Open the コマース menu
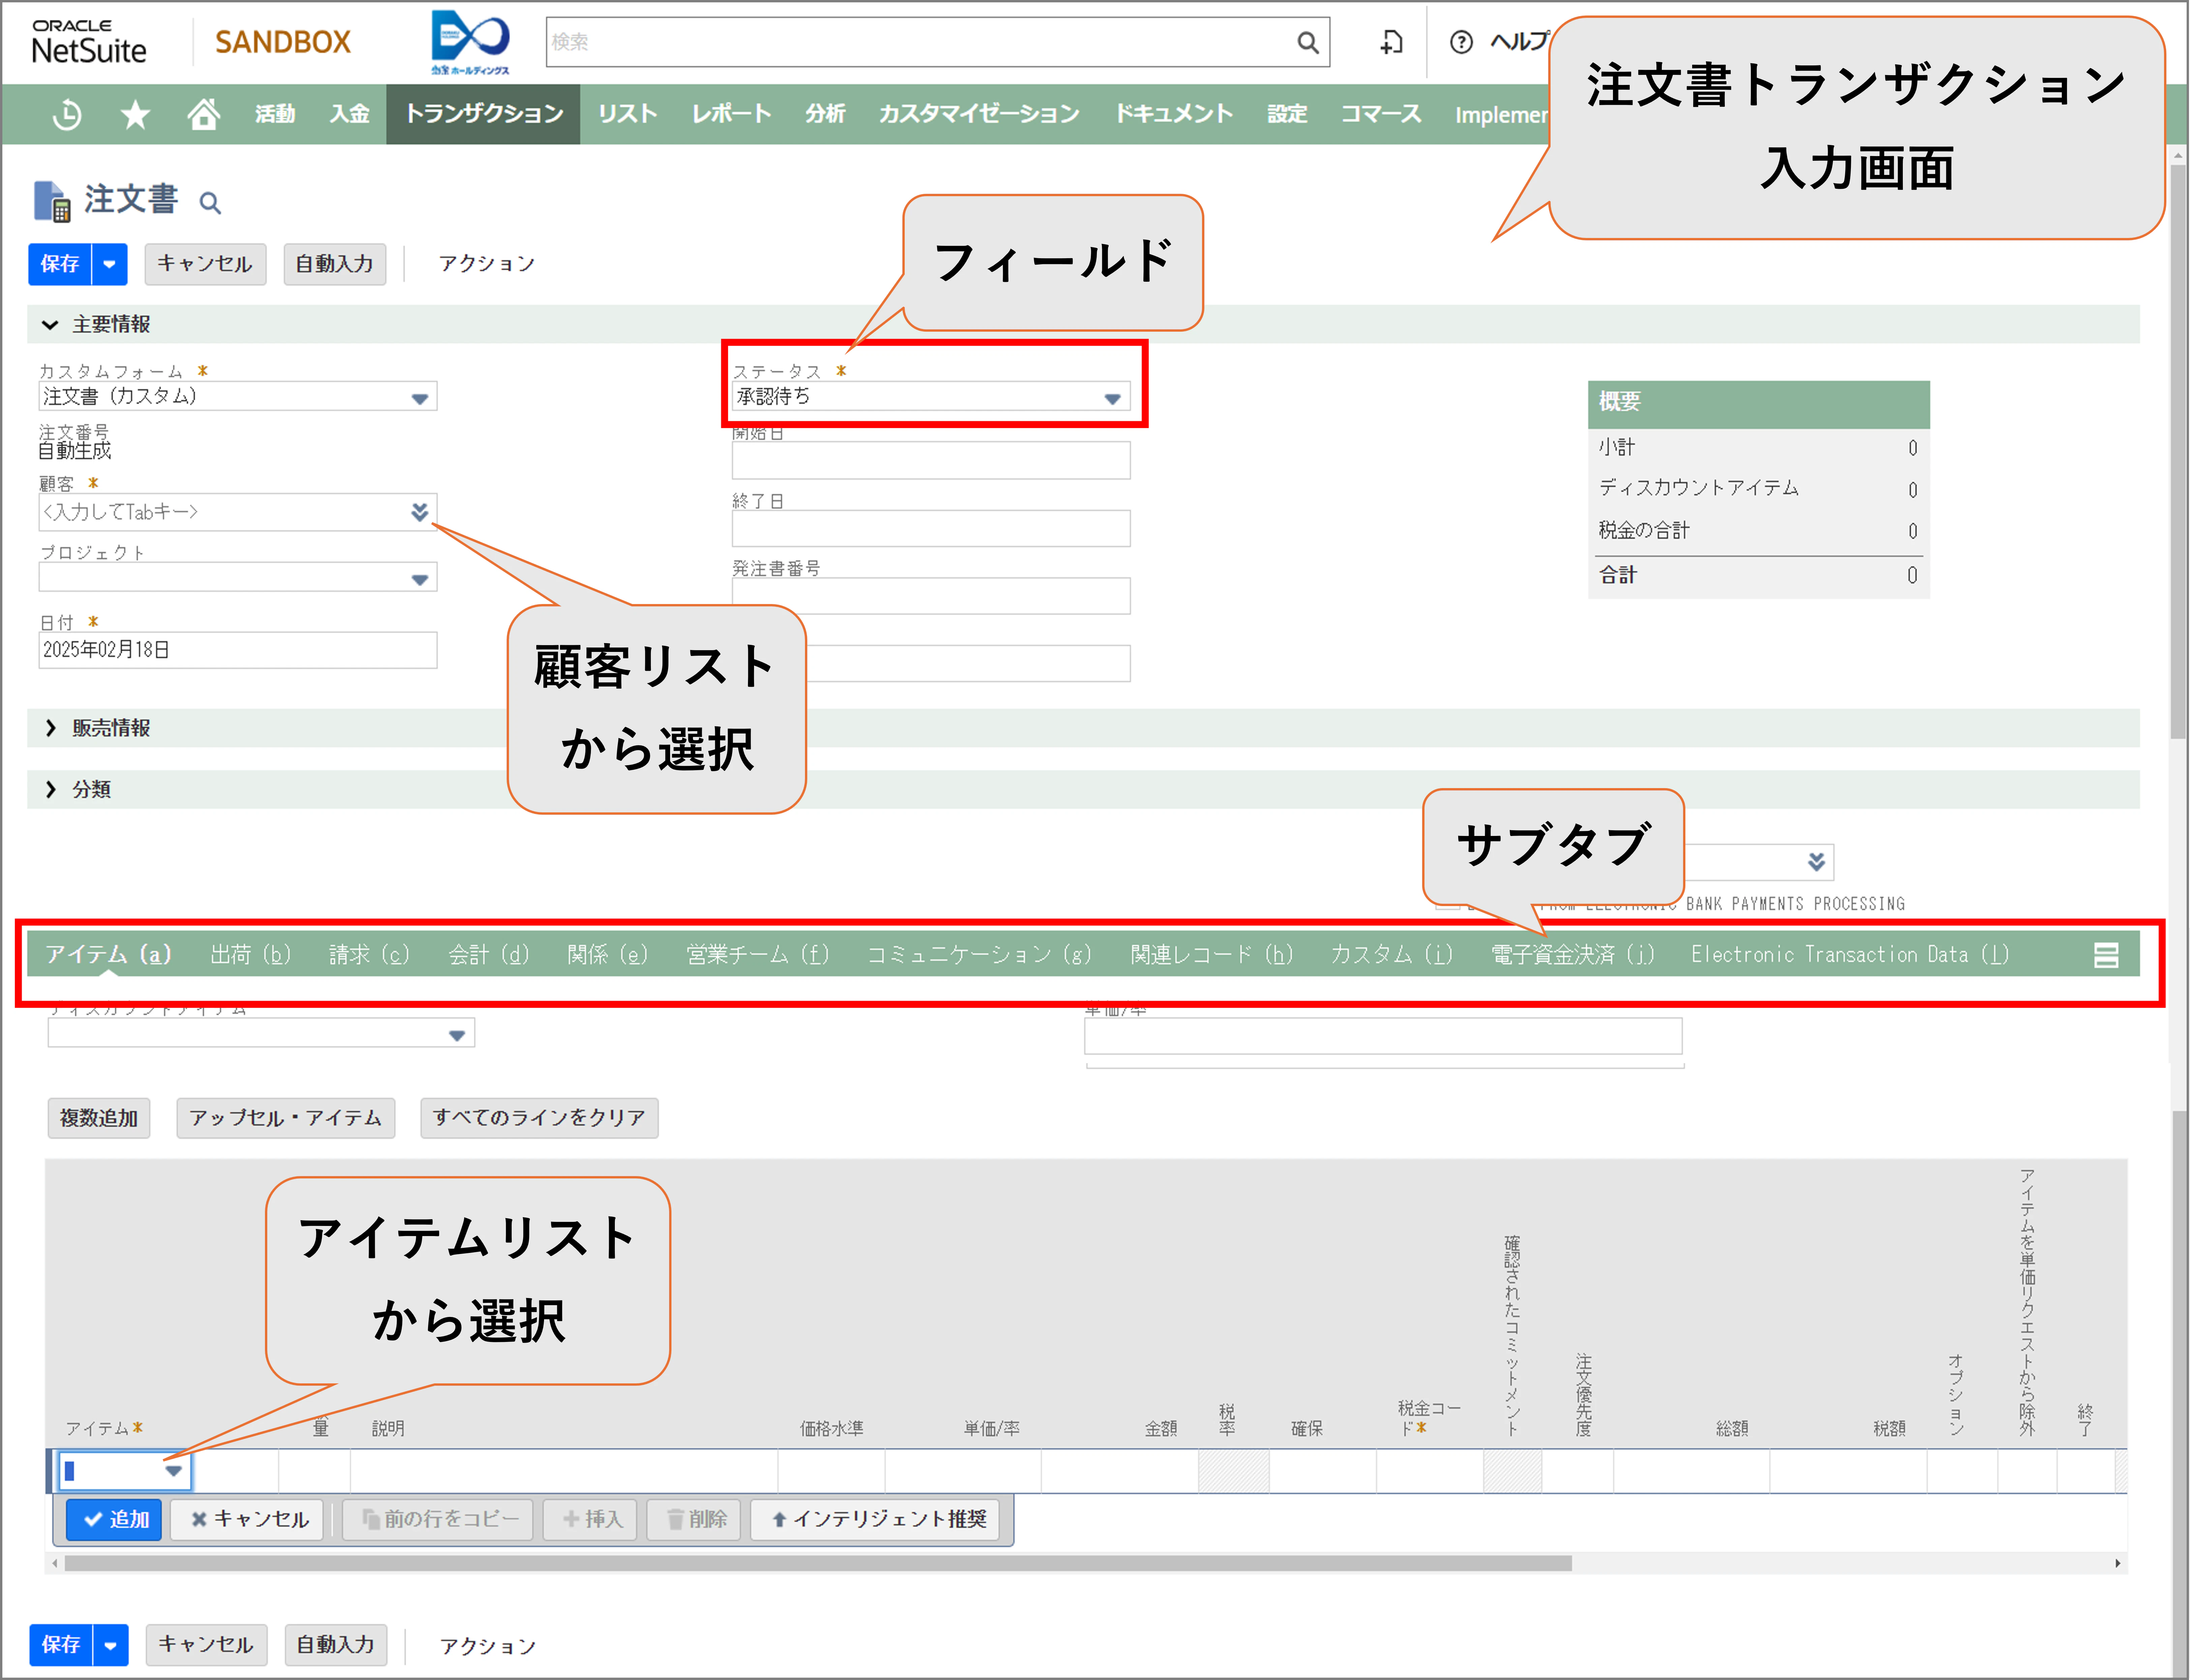The height and width of the screenshot is (1680, 2190). [x=1381, y=114]
